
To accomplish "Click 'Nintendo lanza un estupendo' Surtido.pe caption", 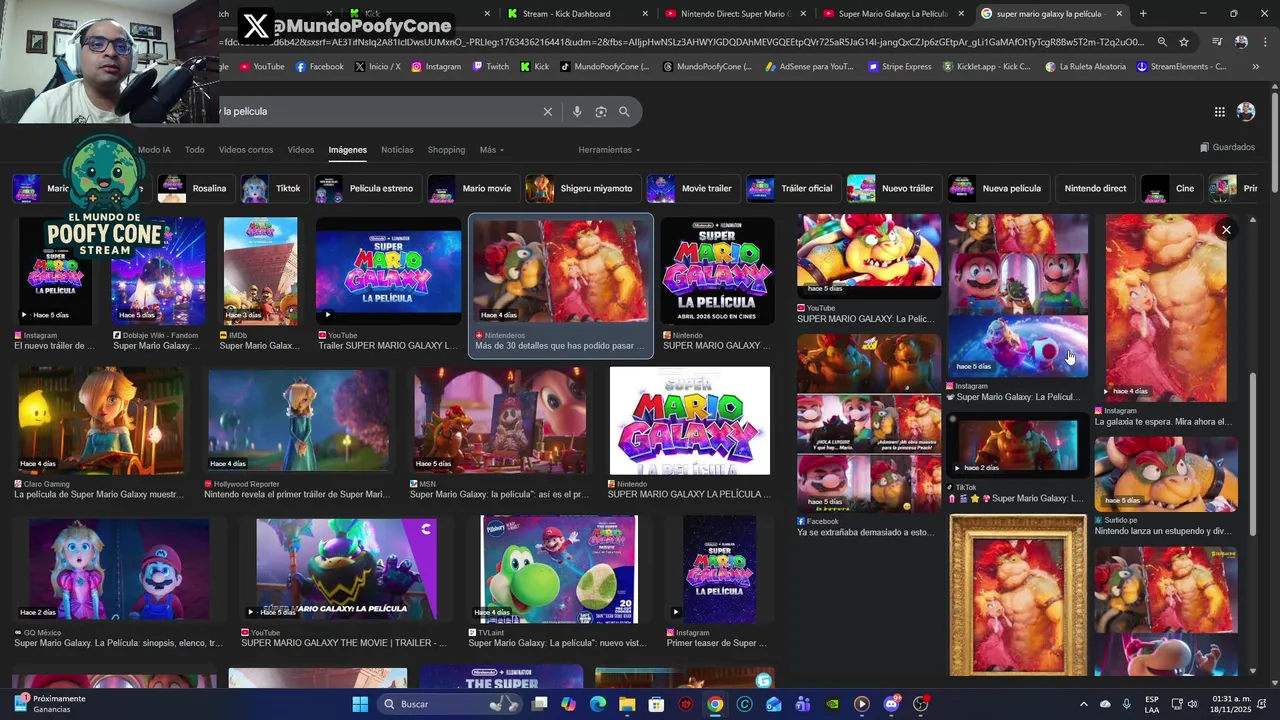I will (1163, 531).
